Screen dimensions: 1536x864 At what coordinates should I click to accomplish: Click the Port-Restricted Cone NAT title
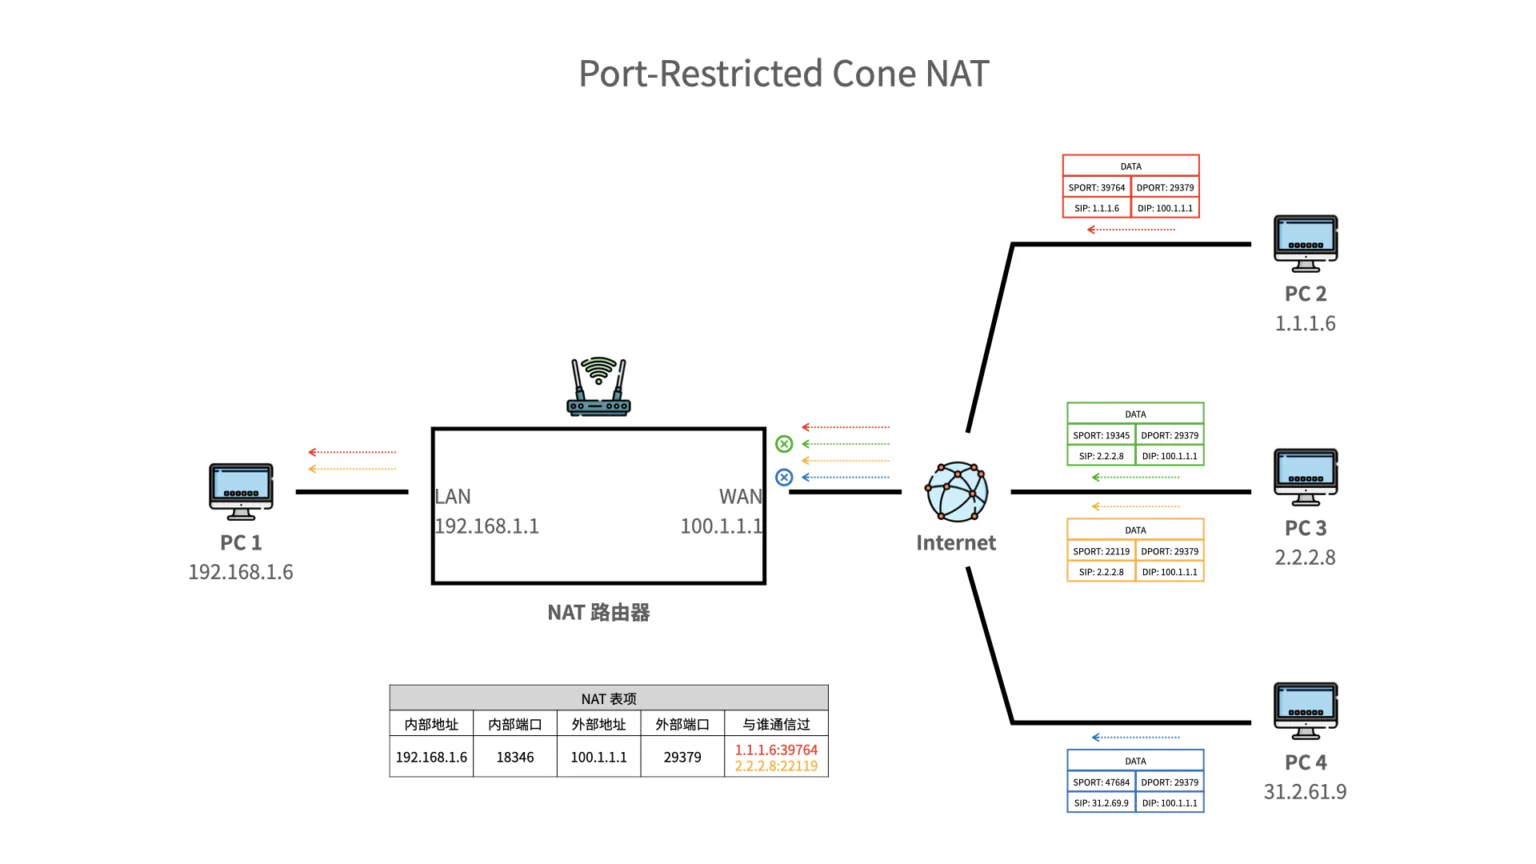pos(783,73)
